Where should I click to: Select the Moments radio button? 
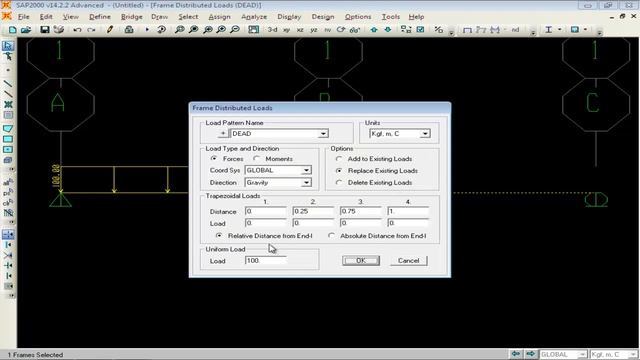256,158
